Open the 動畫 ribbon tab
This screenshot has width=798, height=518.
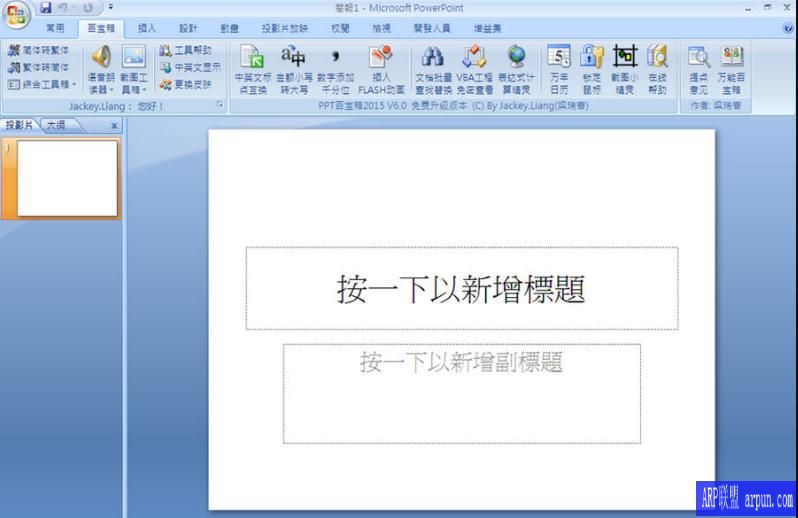(x=229, y=28)
